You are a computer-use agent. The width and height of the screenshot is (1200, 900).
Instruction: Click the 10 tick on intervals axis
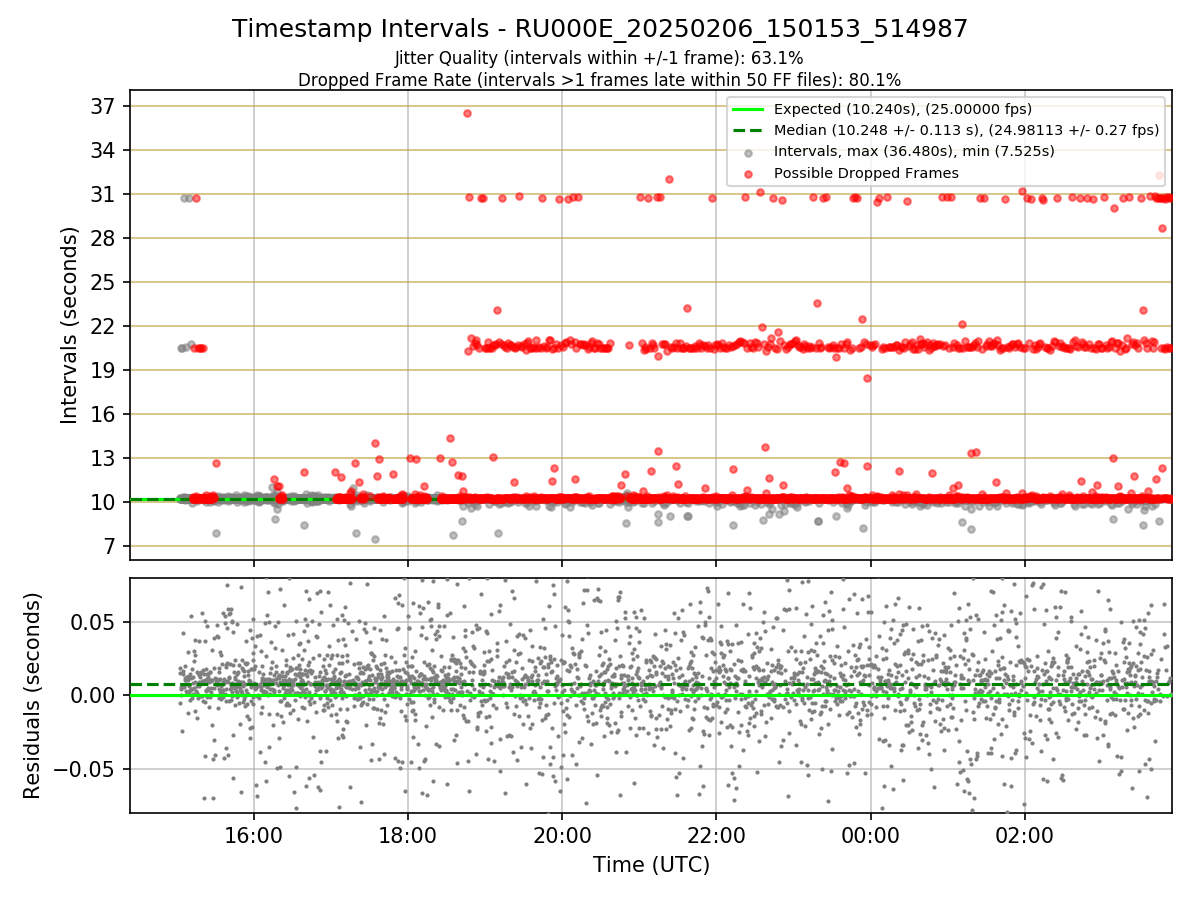[x=105, y=502]
